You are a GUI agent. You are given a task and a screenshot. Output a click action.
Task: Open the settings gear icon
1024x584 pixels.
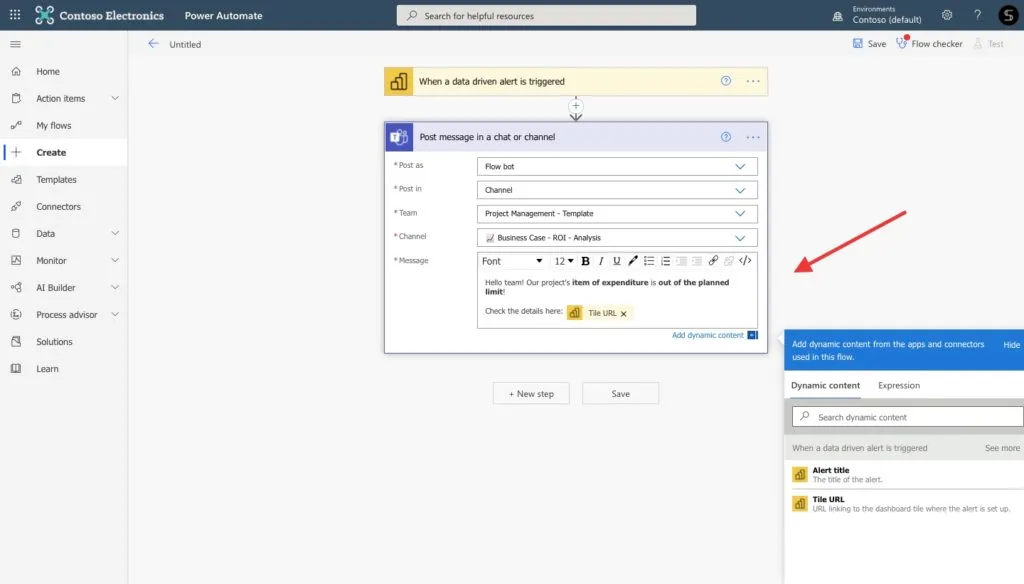click(946, 15)
